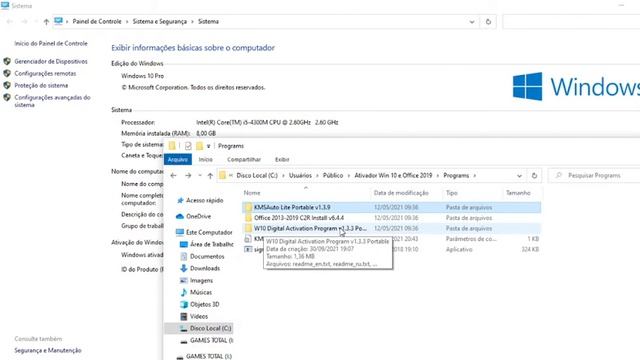
Task: Open Músicas in navigation pane
Action: (201, 292)
